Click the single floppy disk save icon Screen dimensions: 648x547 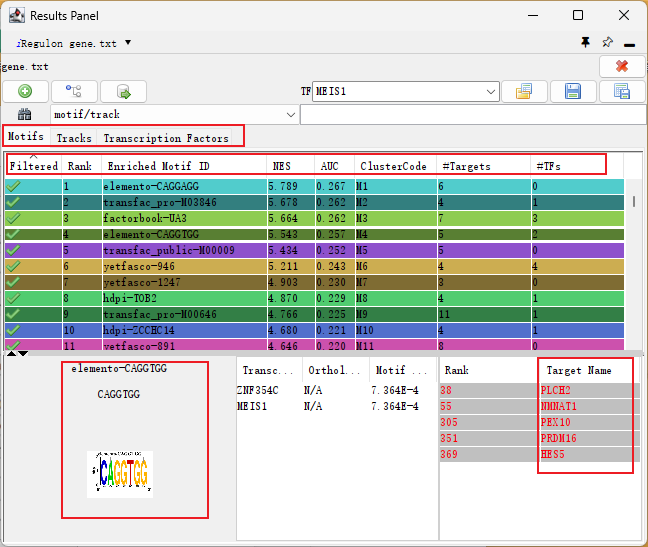573,91
